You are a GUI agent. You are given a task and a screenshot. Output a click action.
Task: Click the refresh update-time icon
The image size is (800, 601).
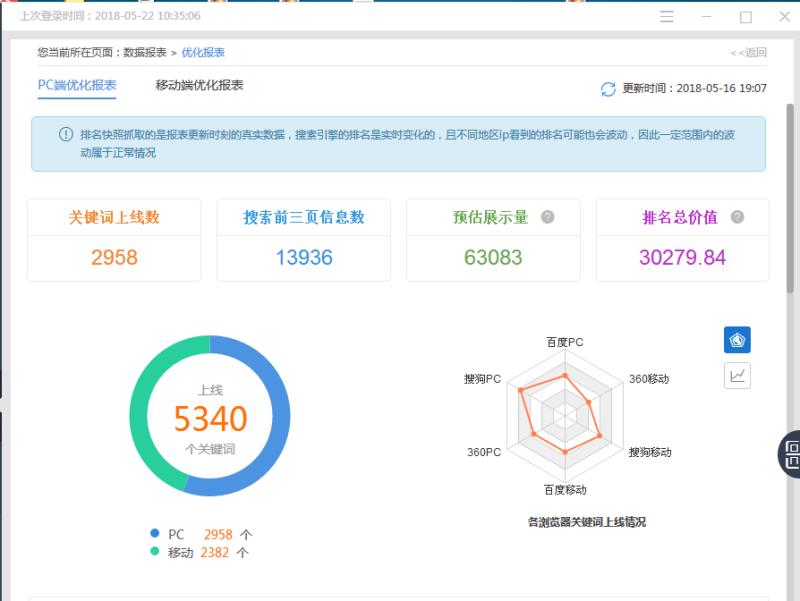coord(608,89)
